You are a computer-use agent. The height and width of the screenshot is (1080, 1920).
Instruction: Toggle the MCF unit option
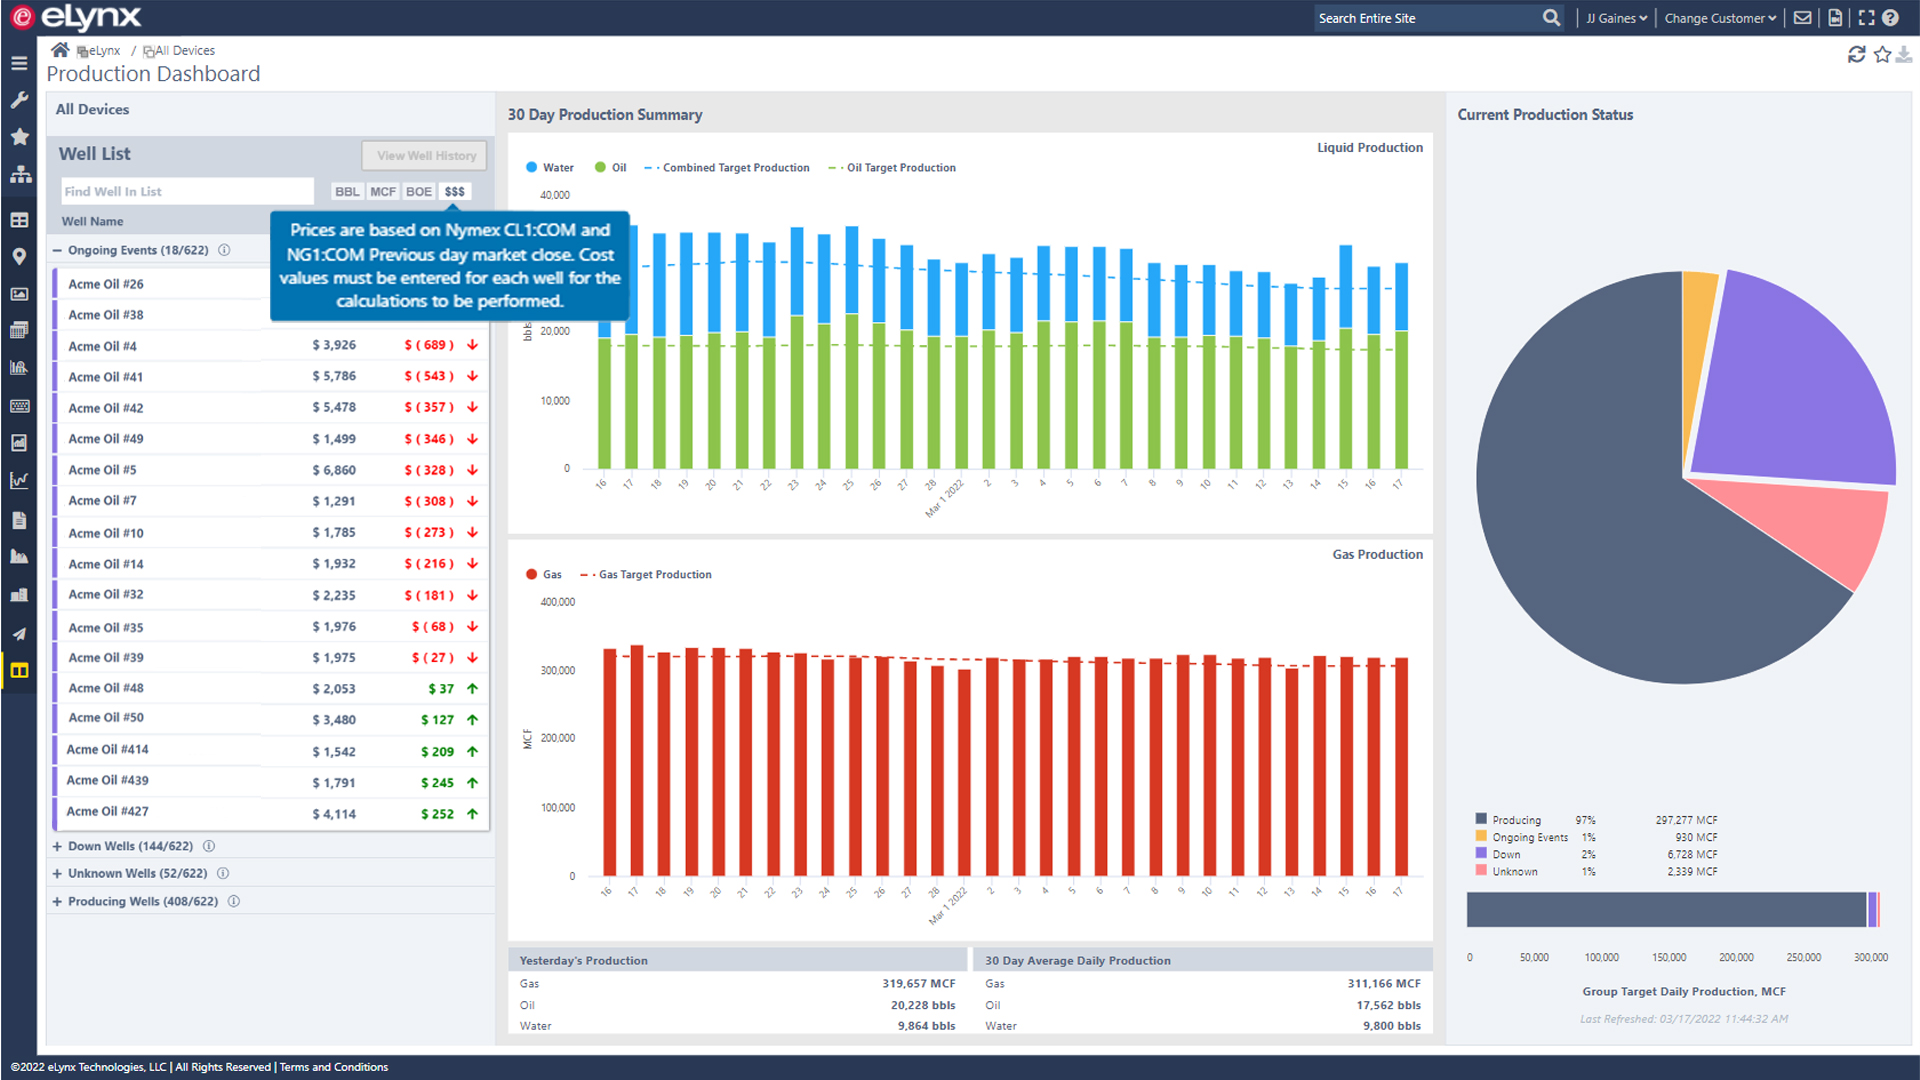[382, 191]
